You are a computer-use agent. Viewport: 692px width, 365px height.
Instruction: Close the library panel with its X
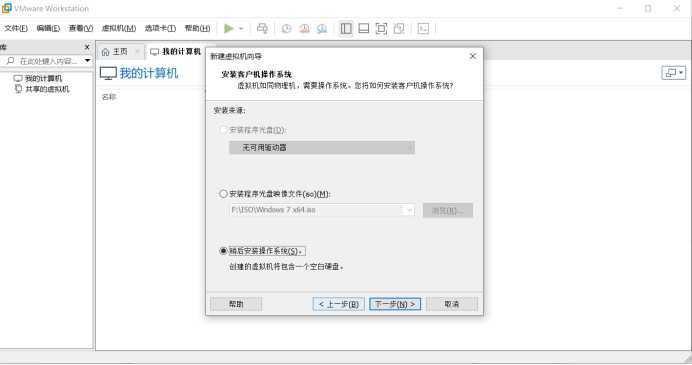87,47
